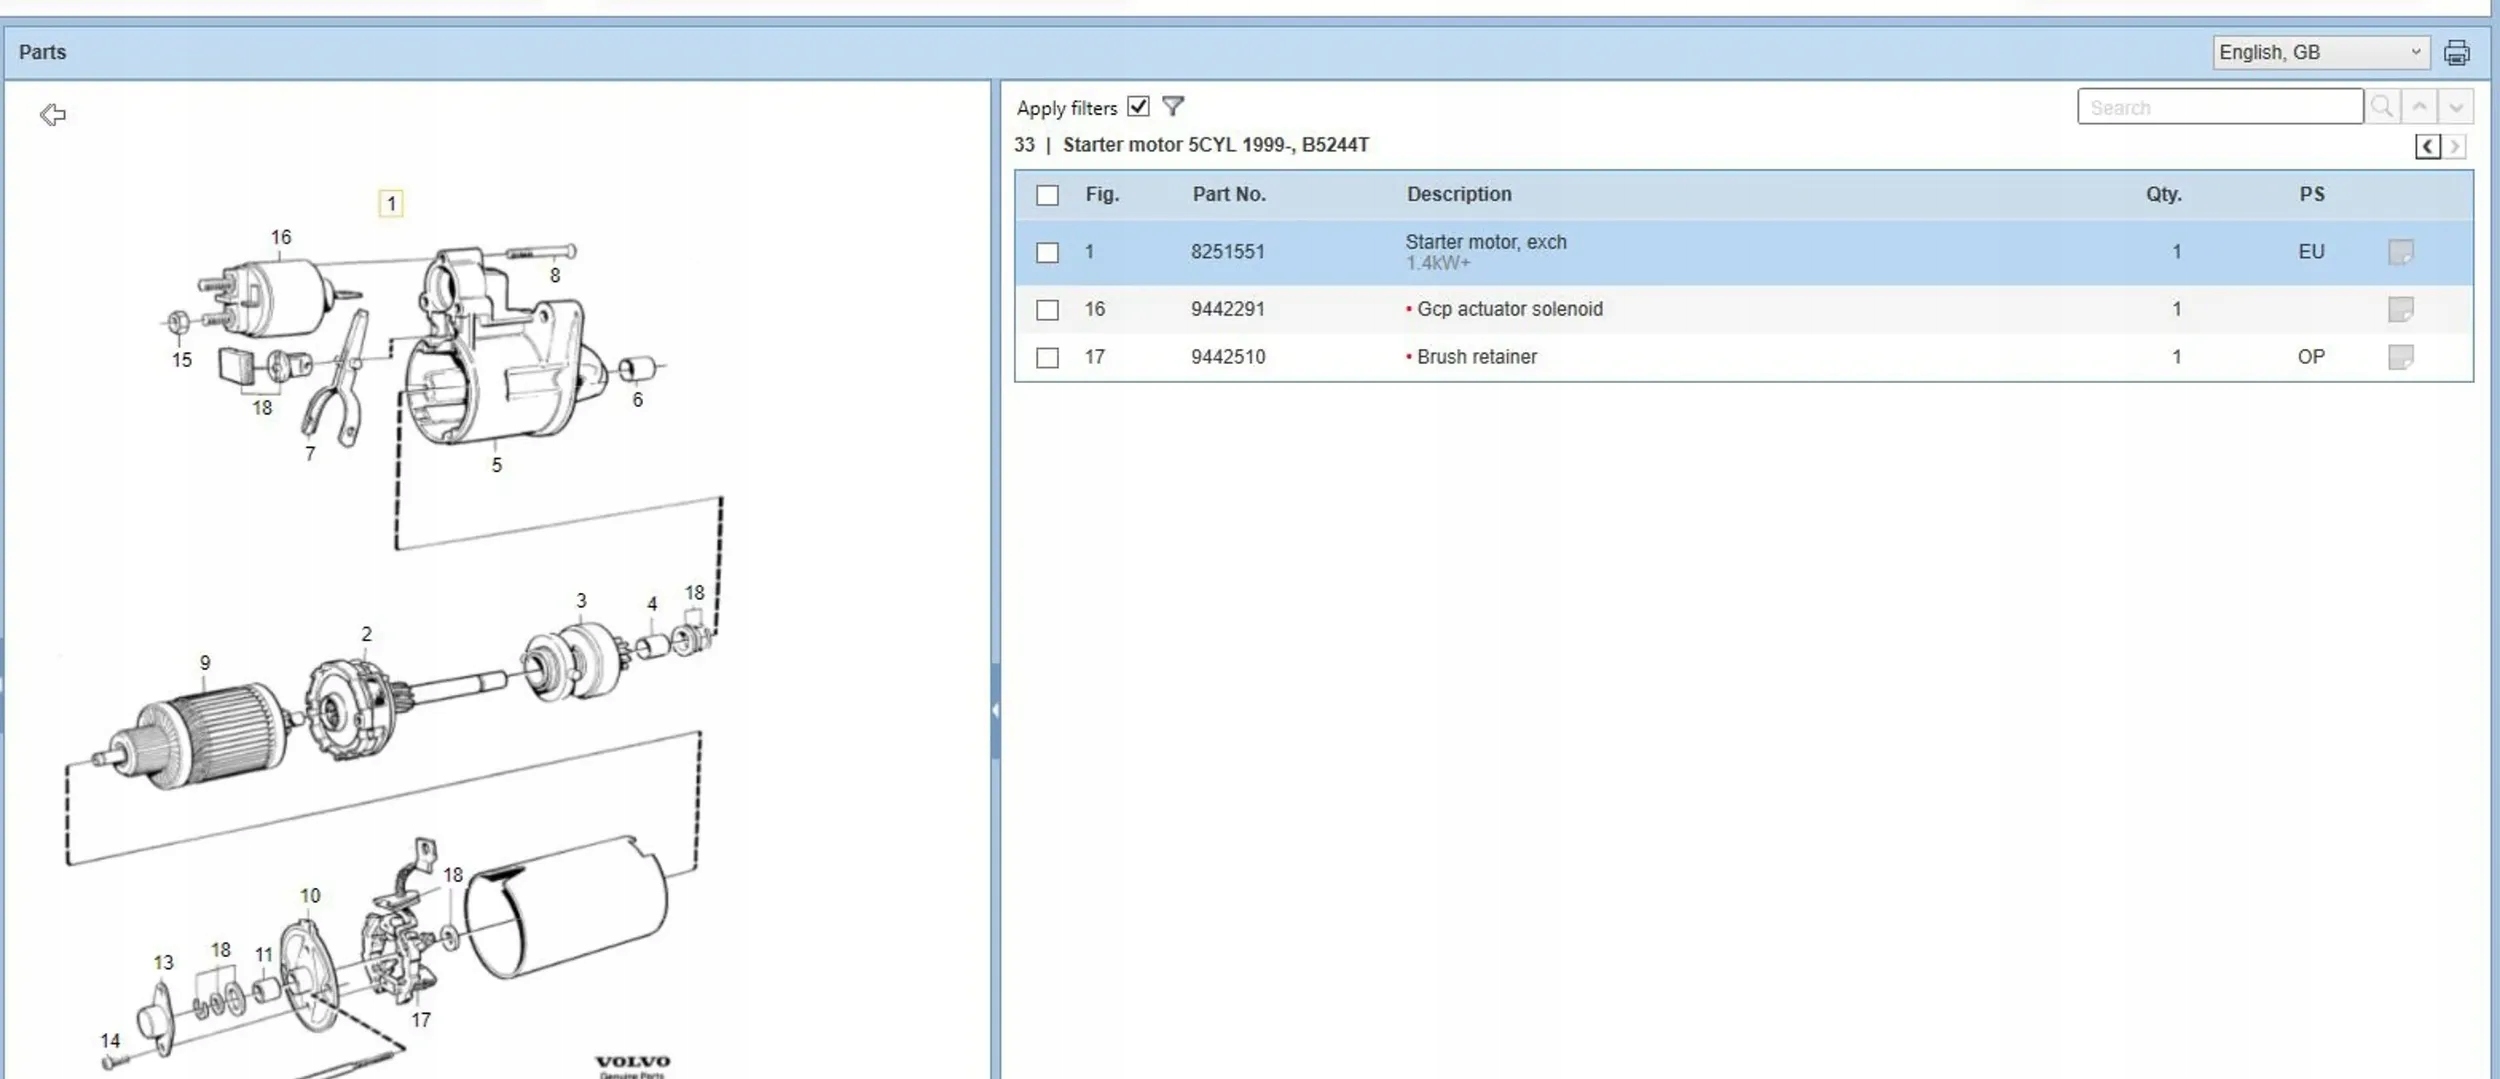Sort by the Part No. column header

1229,194
